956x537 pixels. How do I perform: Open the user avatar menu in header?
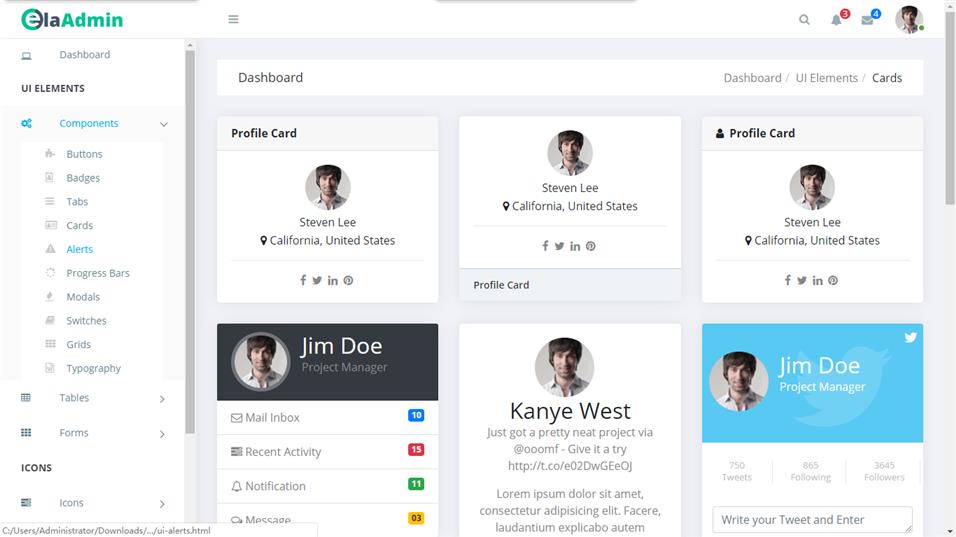pos(908,20)
